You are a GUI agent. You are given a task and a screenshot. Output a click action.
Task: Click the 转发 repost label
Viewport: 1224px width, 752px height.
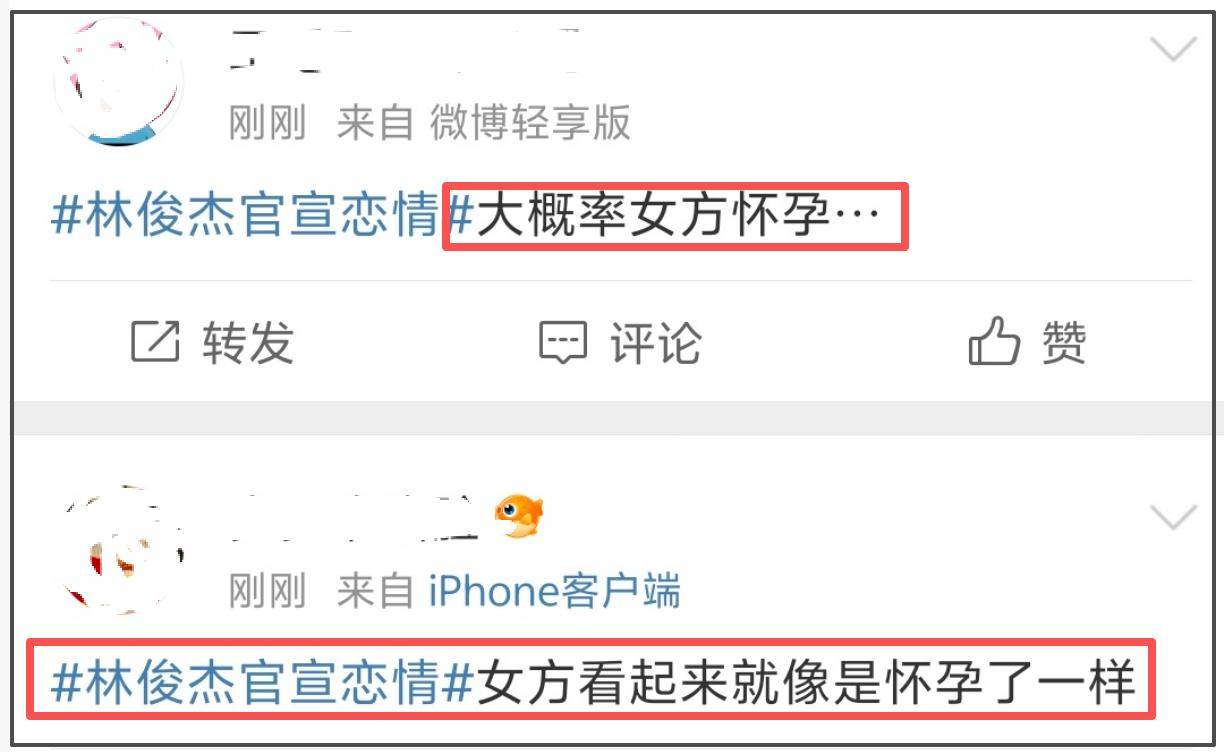(x=248, y=343)
